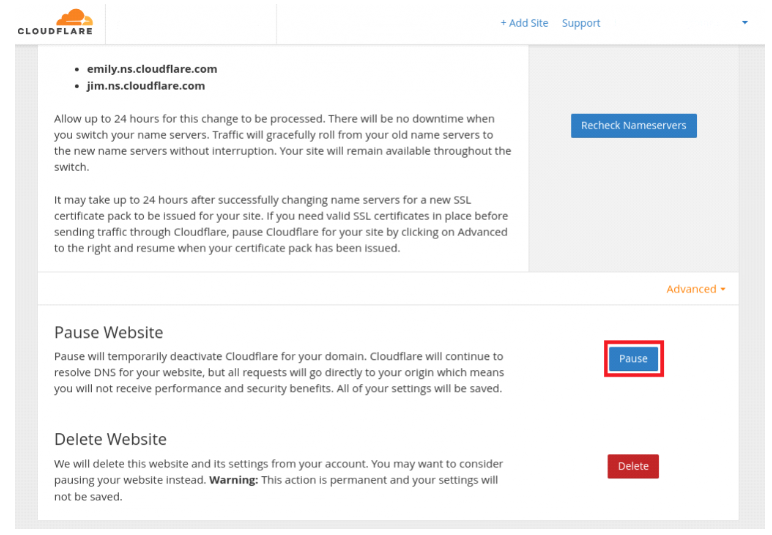This screenshot has height=535, width=772.
Task: Click the paragraph starting 'Pause will temporarily deactivate Cloudflare'
Action: (279, 373)
